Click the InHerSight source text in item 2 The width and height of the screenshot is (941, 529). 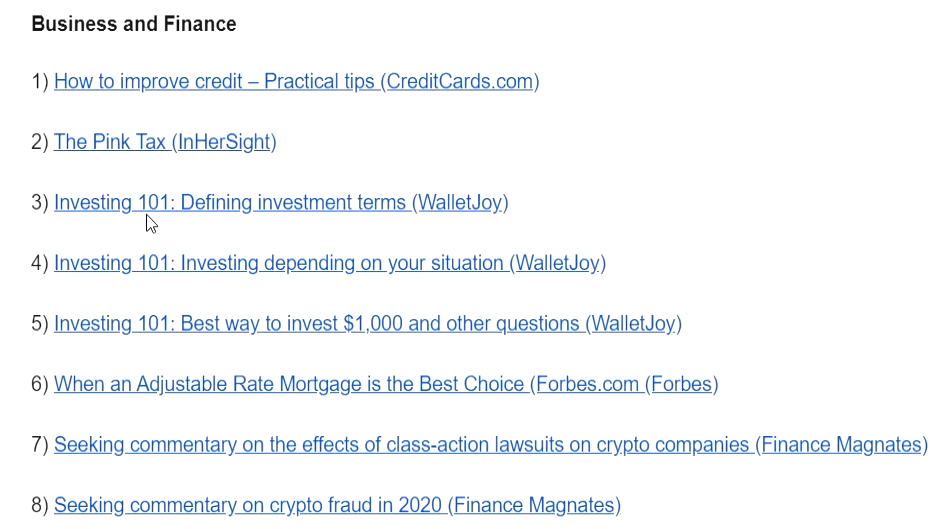pyautogui.click(x=224, y=142)
